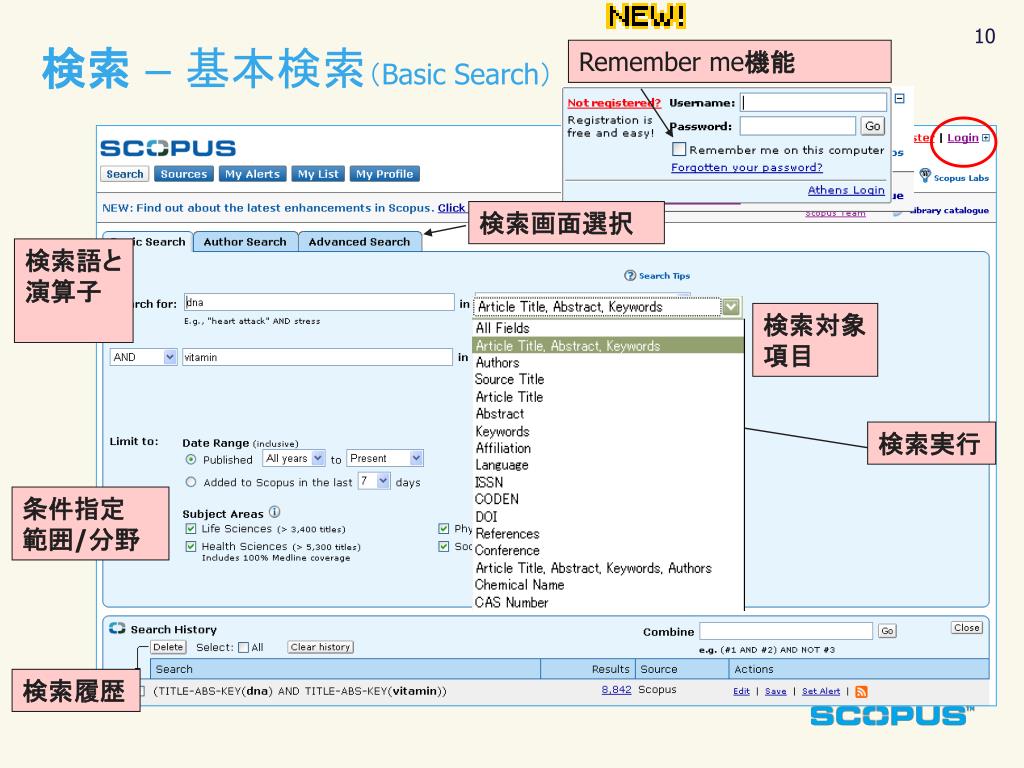
Task: Click the Save action link
Action: 775,692
